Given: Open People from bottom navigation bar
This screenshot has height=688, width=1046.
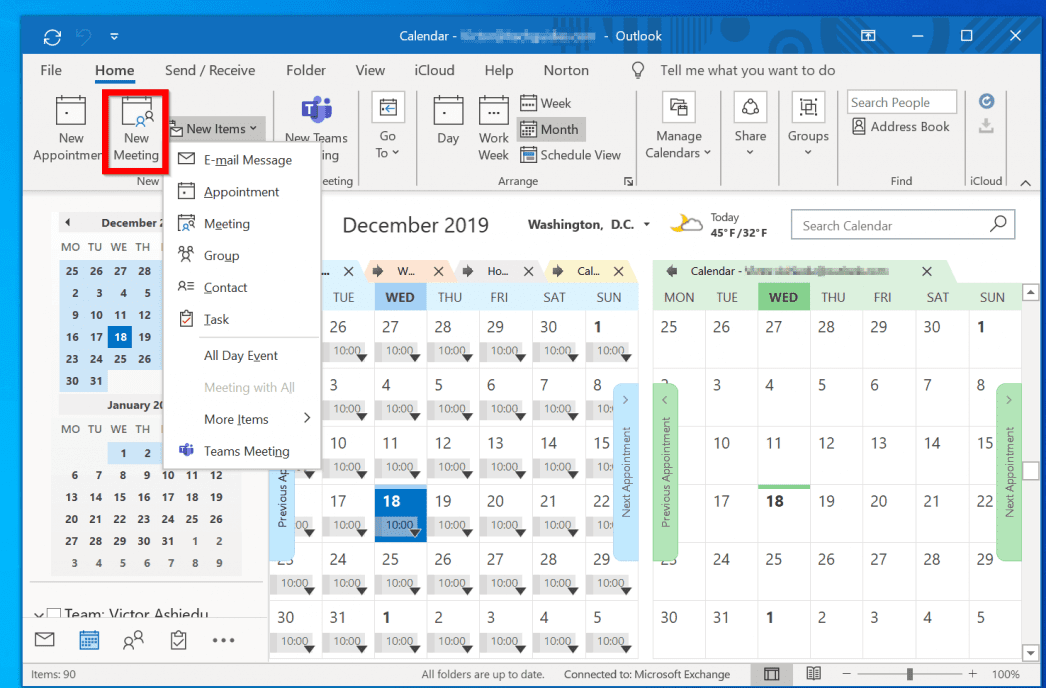Looking at the screenshot, I should pos(133,640).
